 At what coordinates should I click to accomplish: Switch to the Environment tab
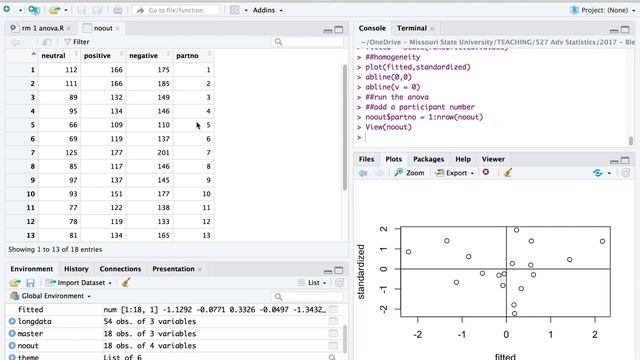click(x=32, y=269)
